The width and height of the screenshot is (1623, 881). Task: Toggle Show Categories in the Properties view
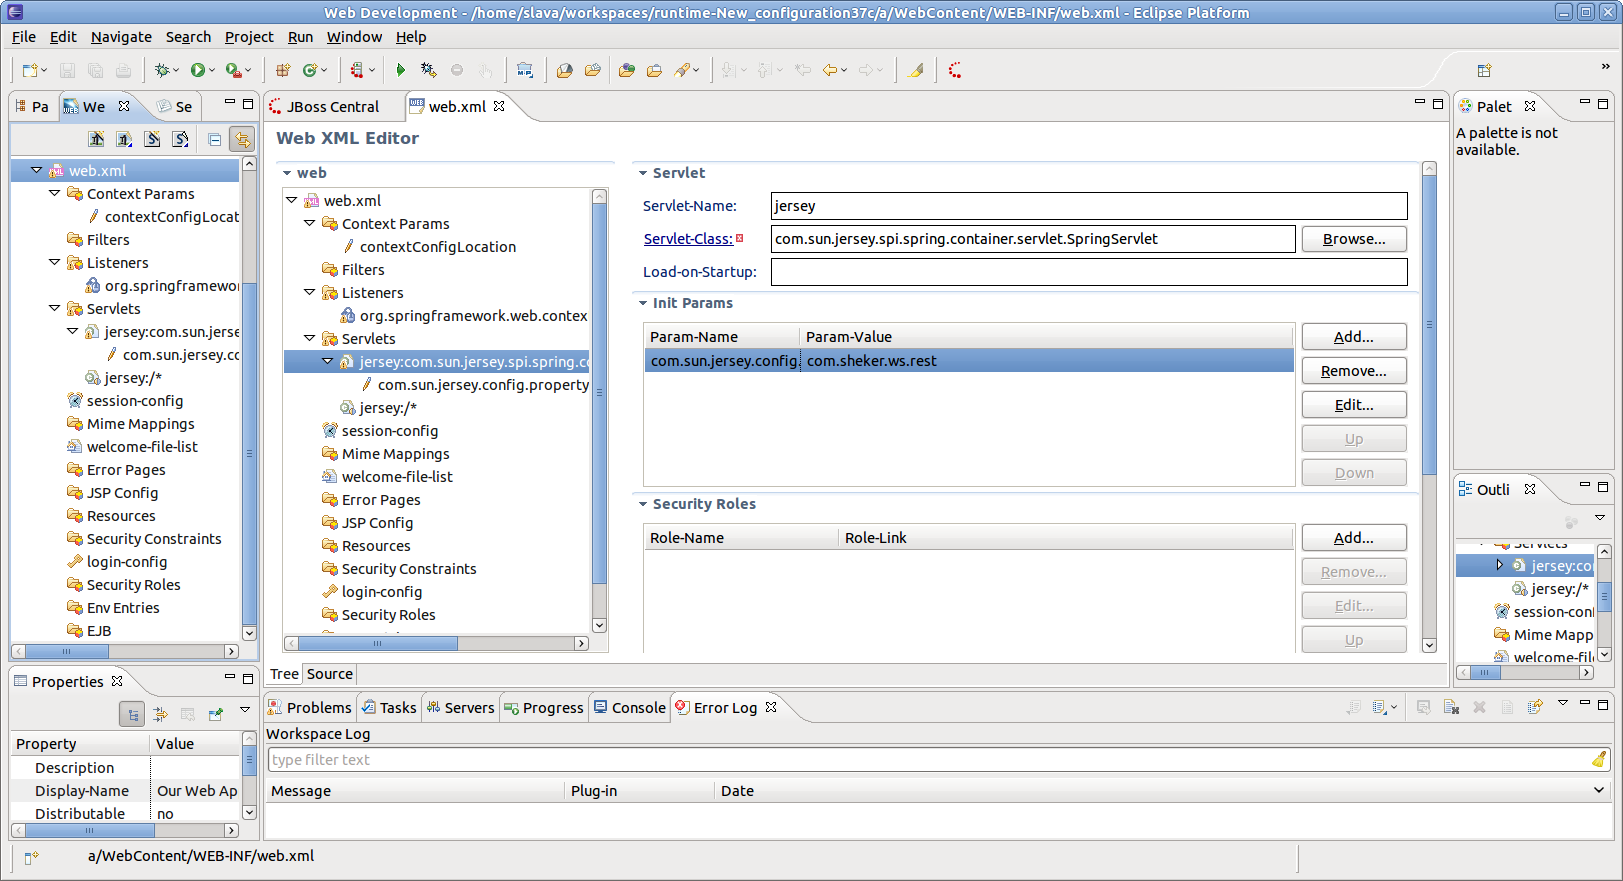click(x=131, y=714)
